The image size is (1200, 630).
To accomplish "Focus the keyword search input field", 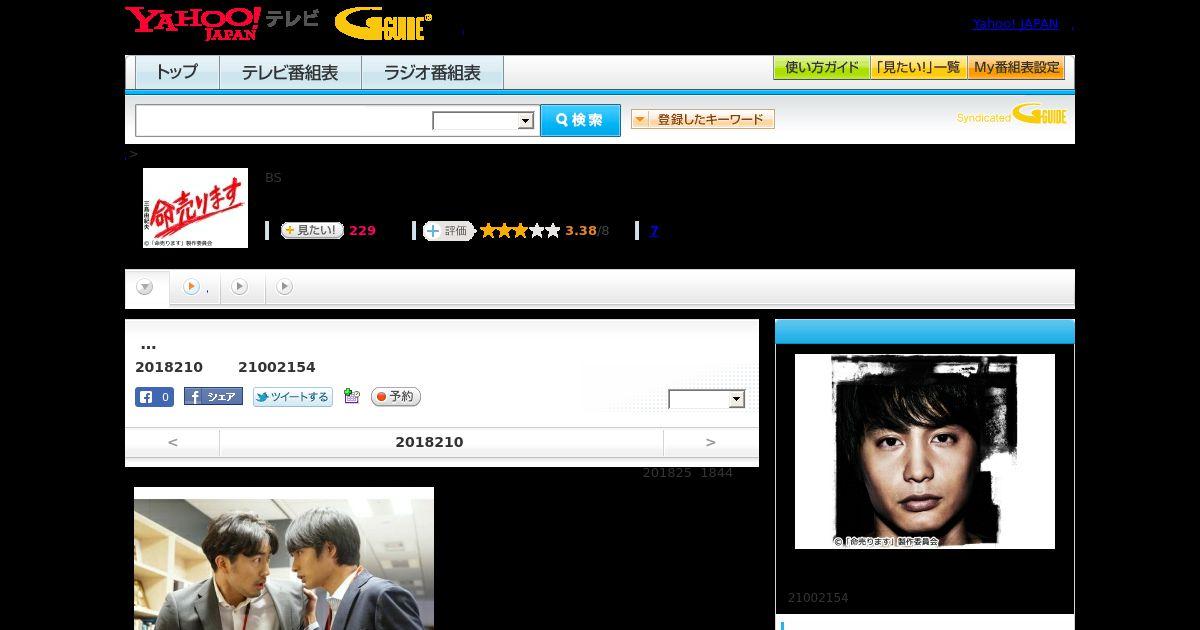I will tap(283, 120).
